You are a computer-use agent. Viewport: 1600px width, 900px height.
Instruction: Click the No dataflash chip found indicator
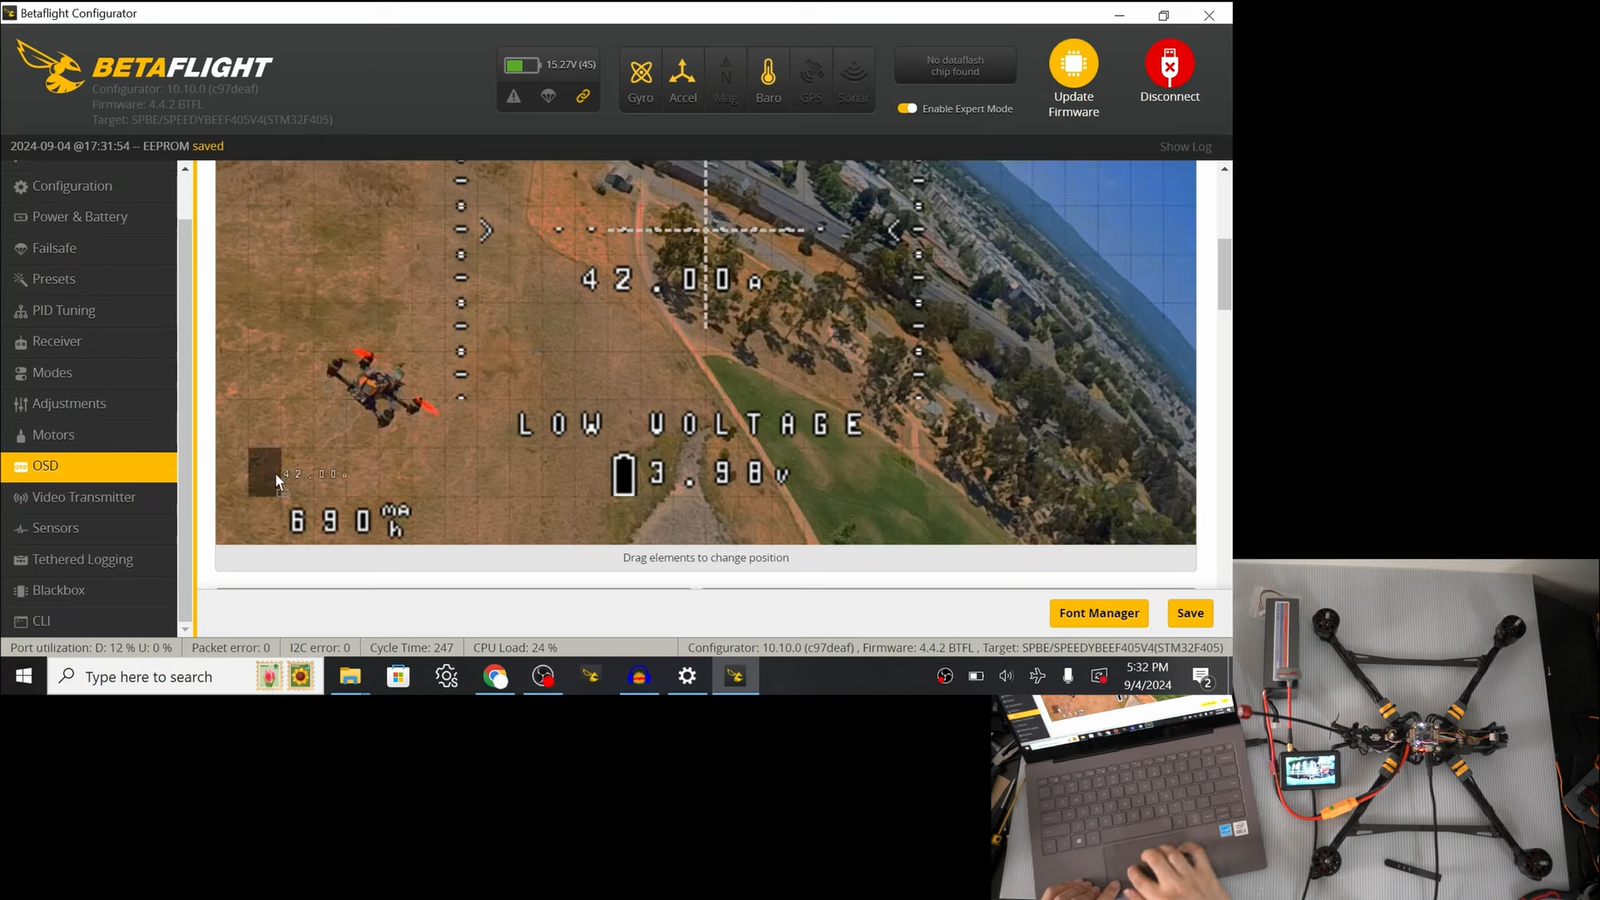click(x=955, y=66)
